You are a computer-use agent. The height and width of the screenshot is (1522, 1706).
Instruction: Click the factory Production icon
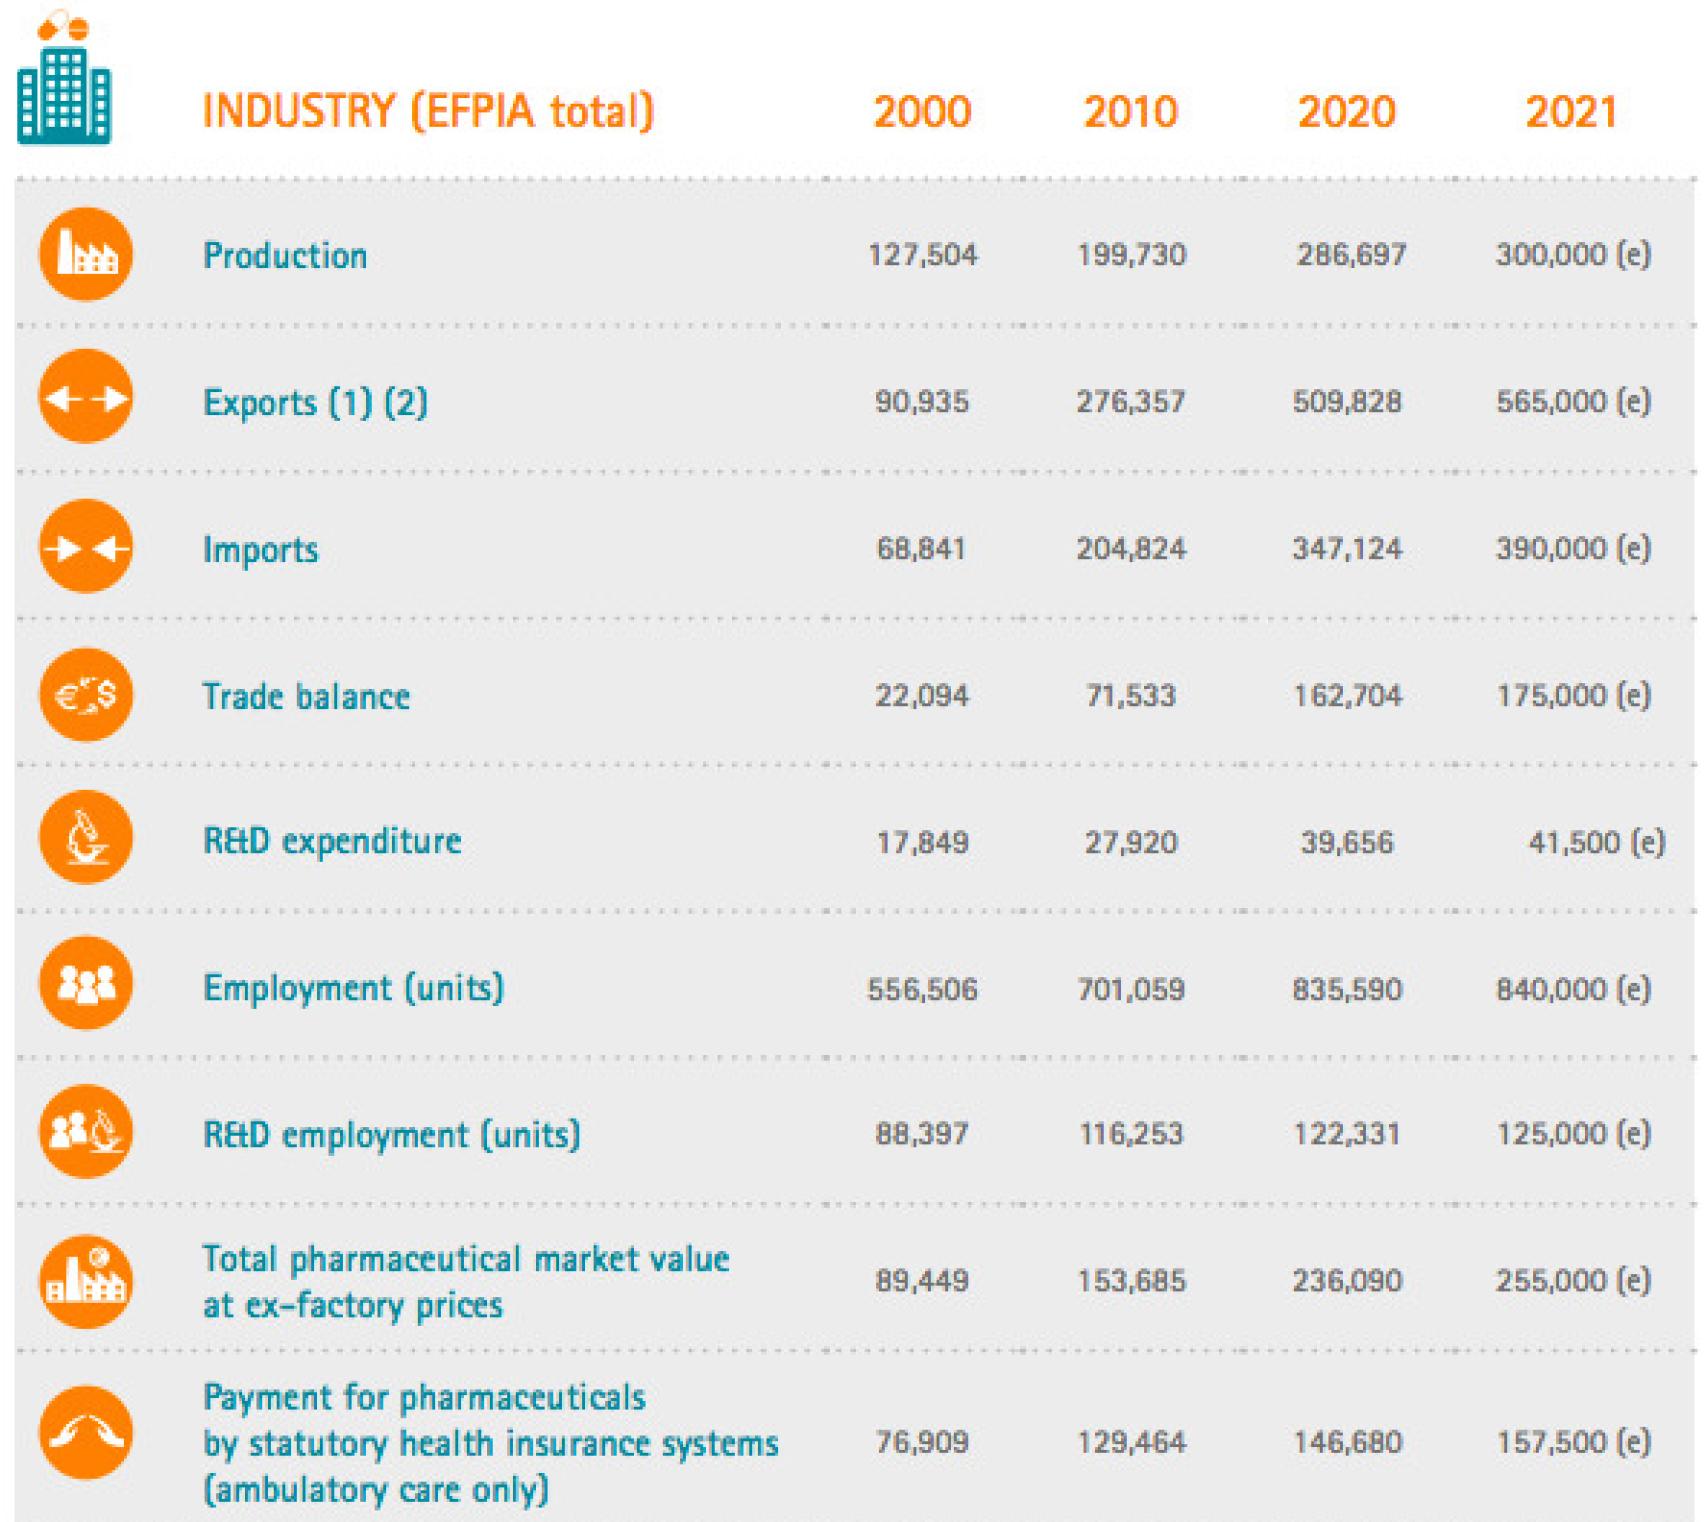[84, 255]
